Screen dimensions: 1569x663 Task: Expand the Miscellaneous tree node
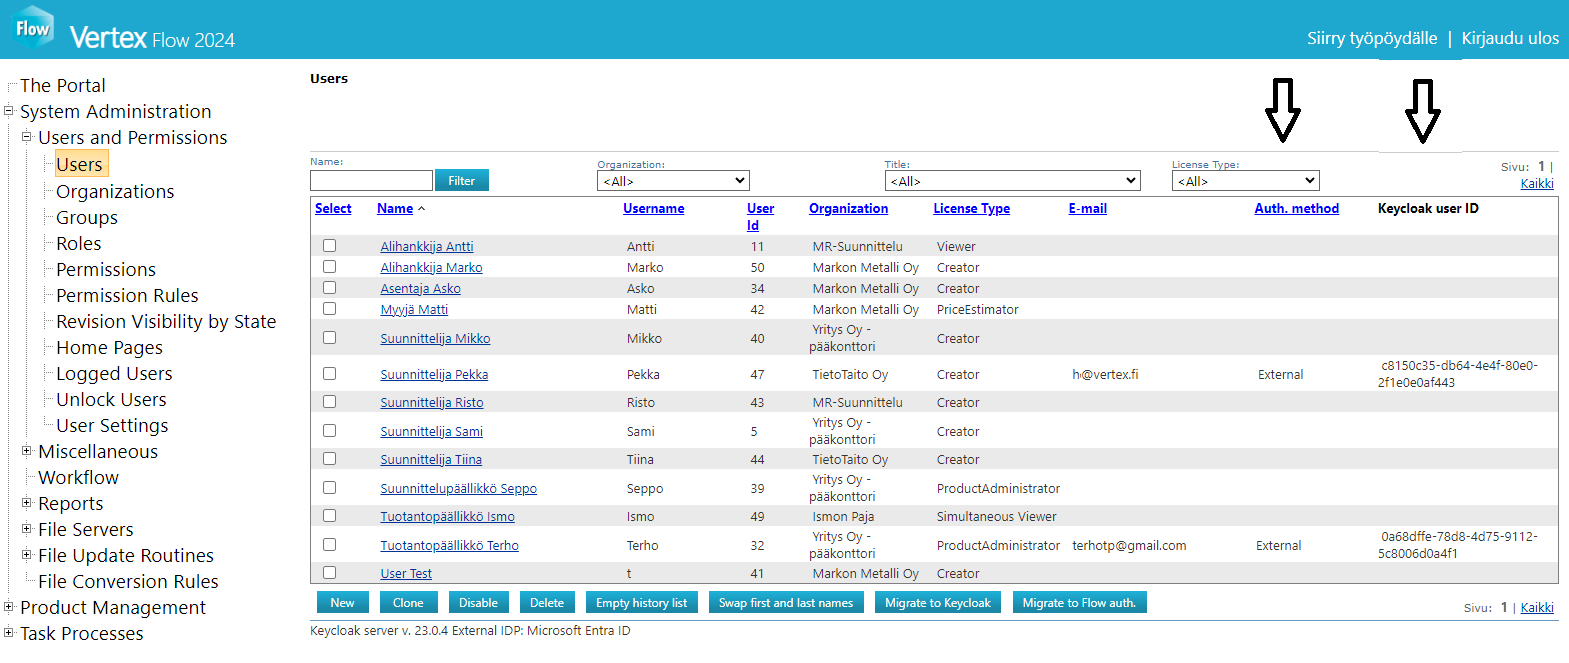(x=27, y=451)
